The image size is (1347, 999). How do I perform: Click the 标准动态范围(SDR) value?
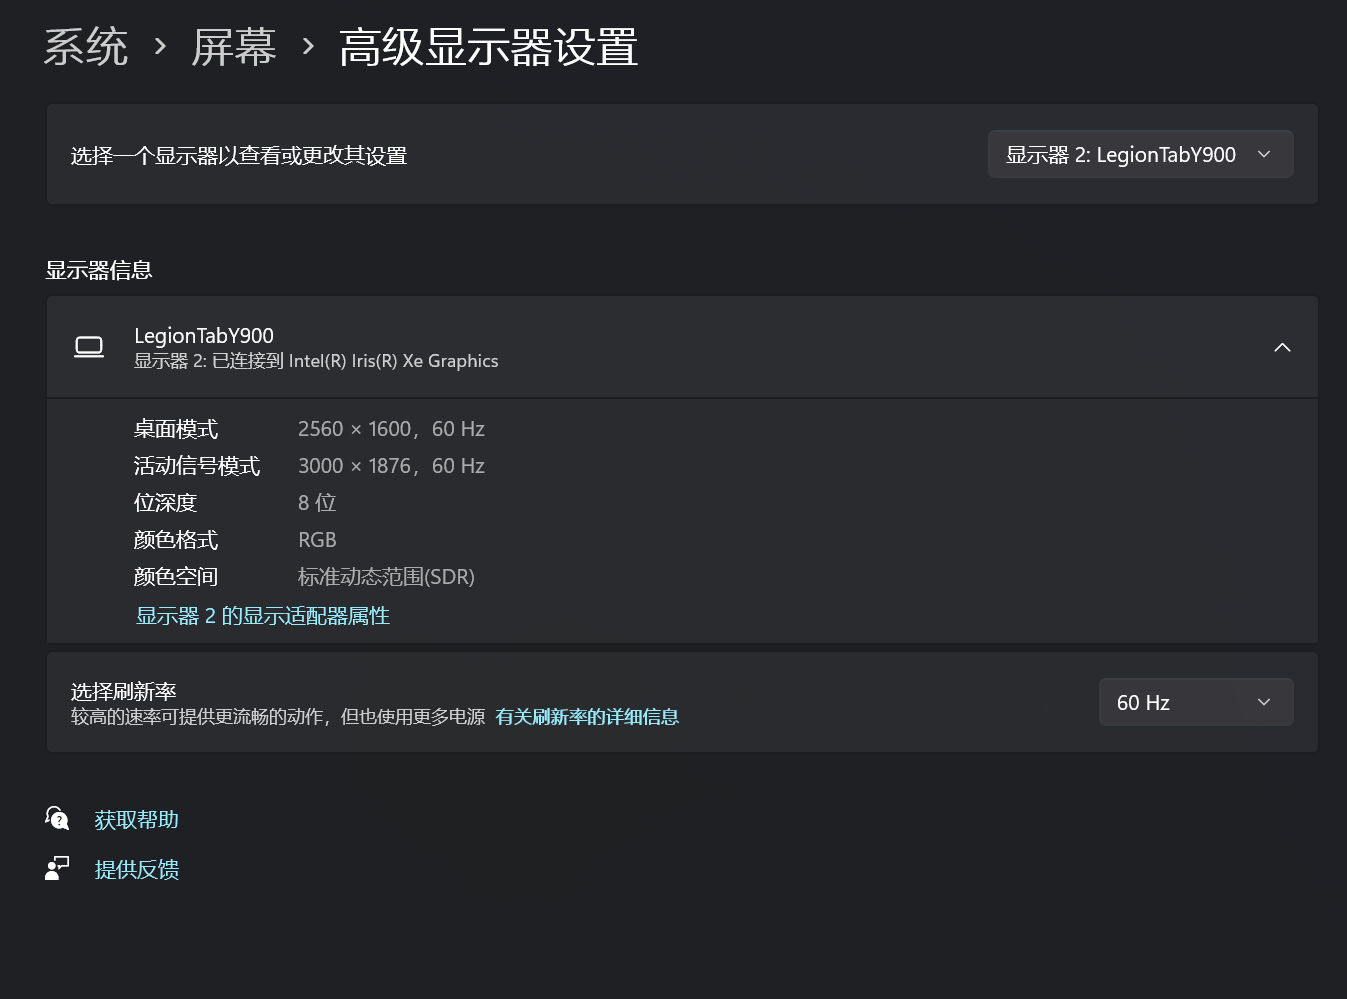click(386, 577)
